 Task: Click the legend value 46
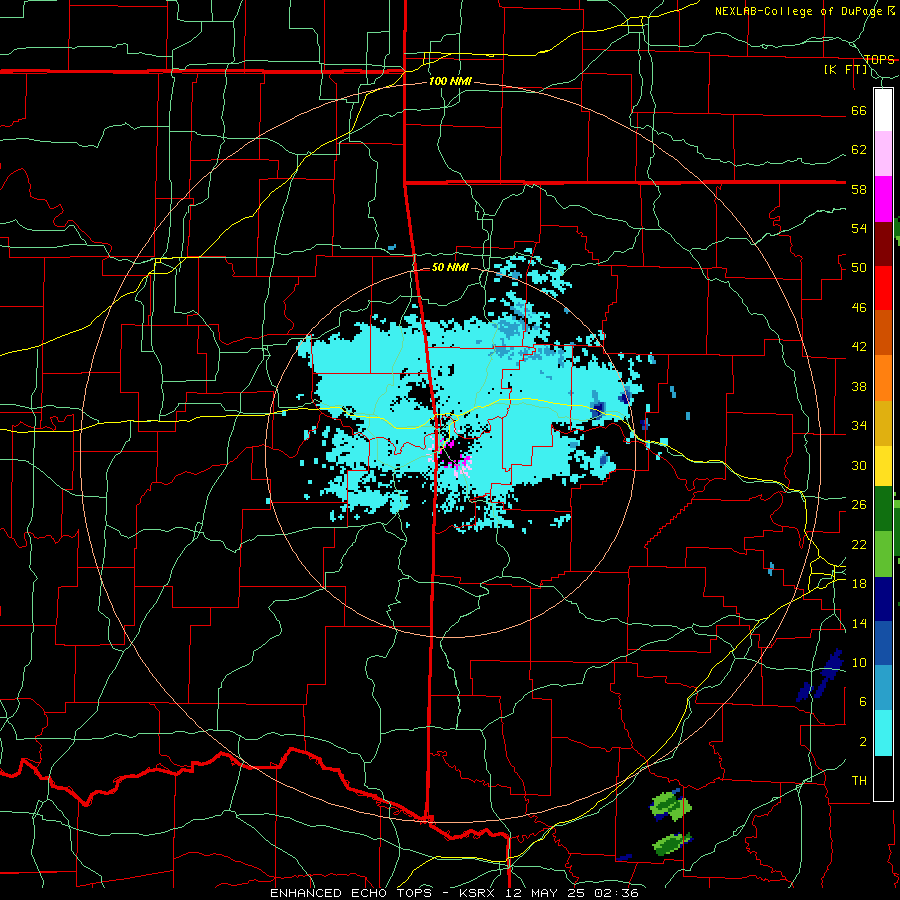pyautogui.click(x=859, y=308)
